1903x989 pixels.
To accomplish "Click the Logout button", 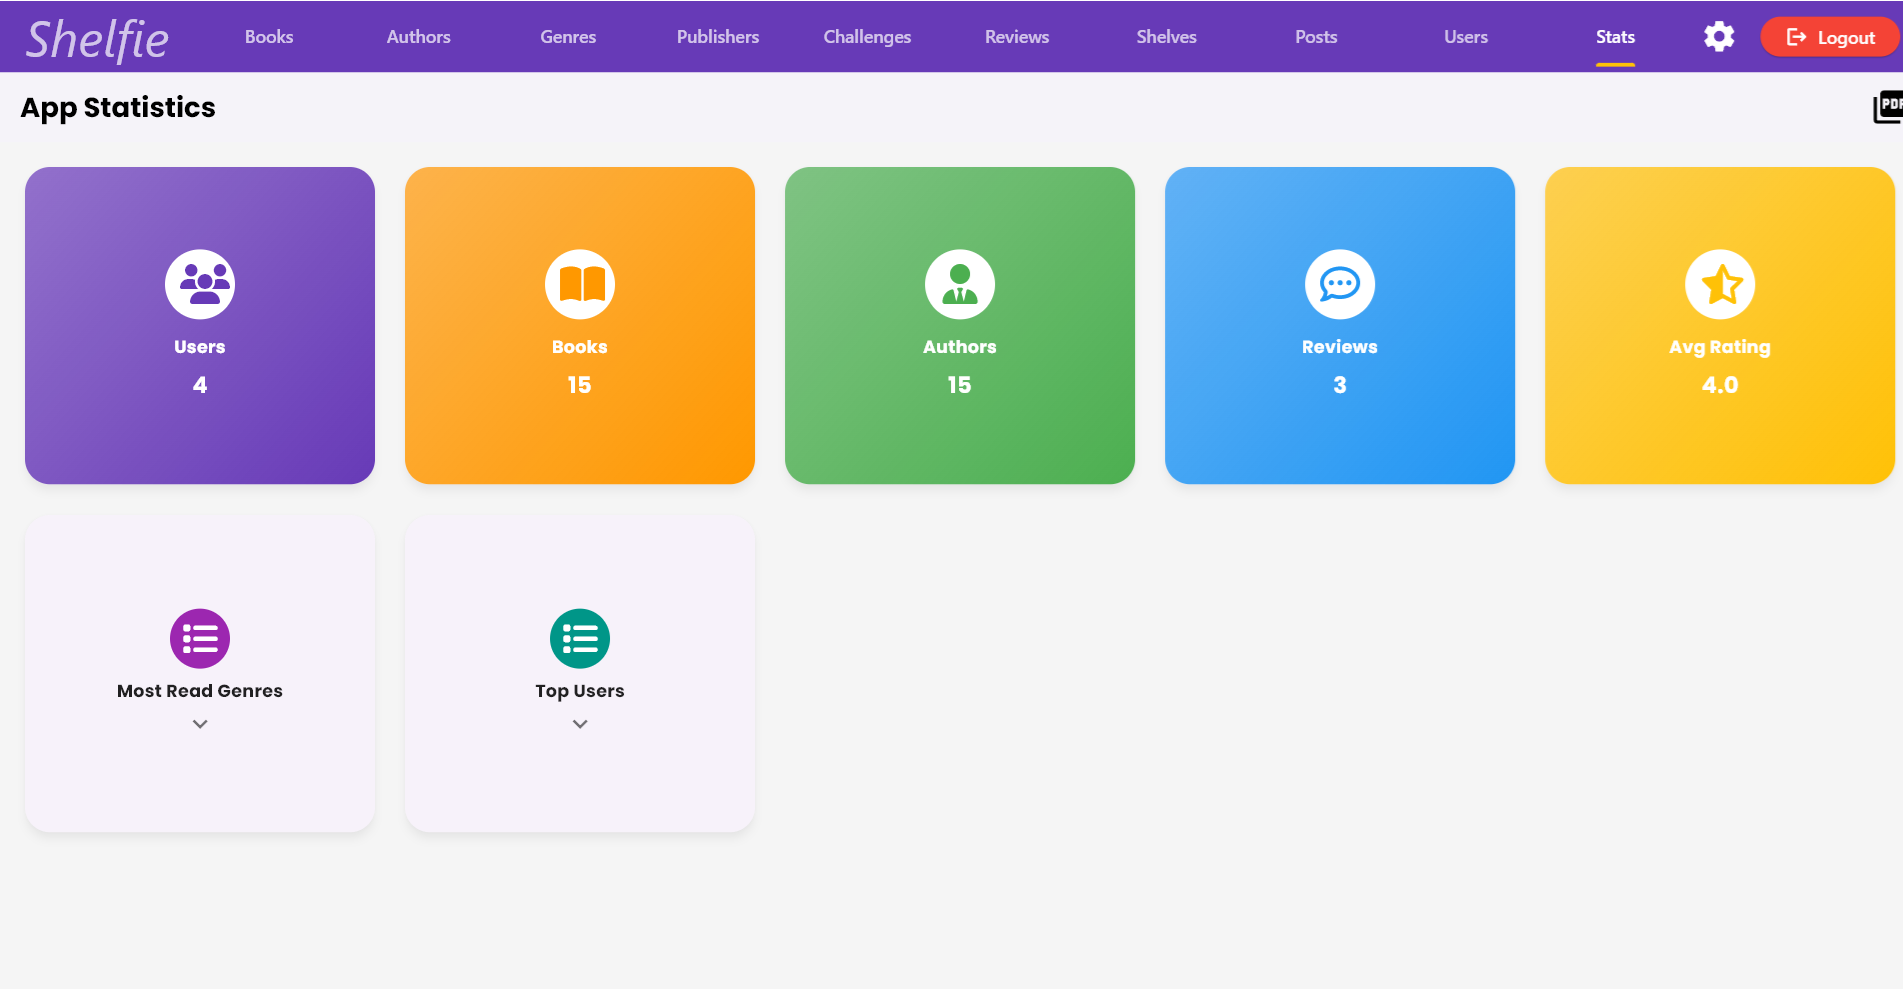I will tap(1830, 37).
